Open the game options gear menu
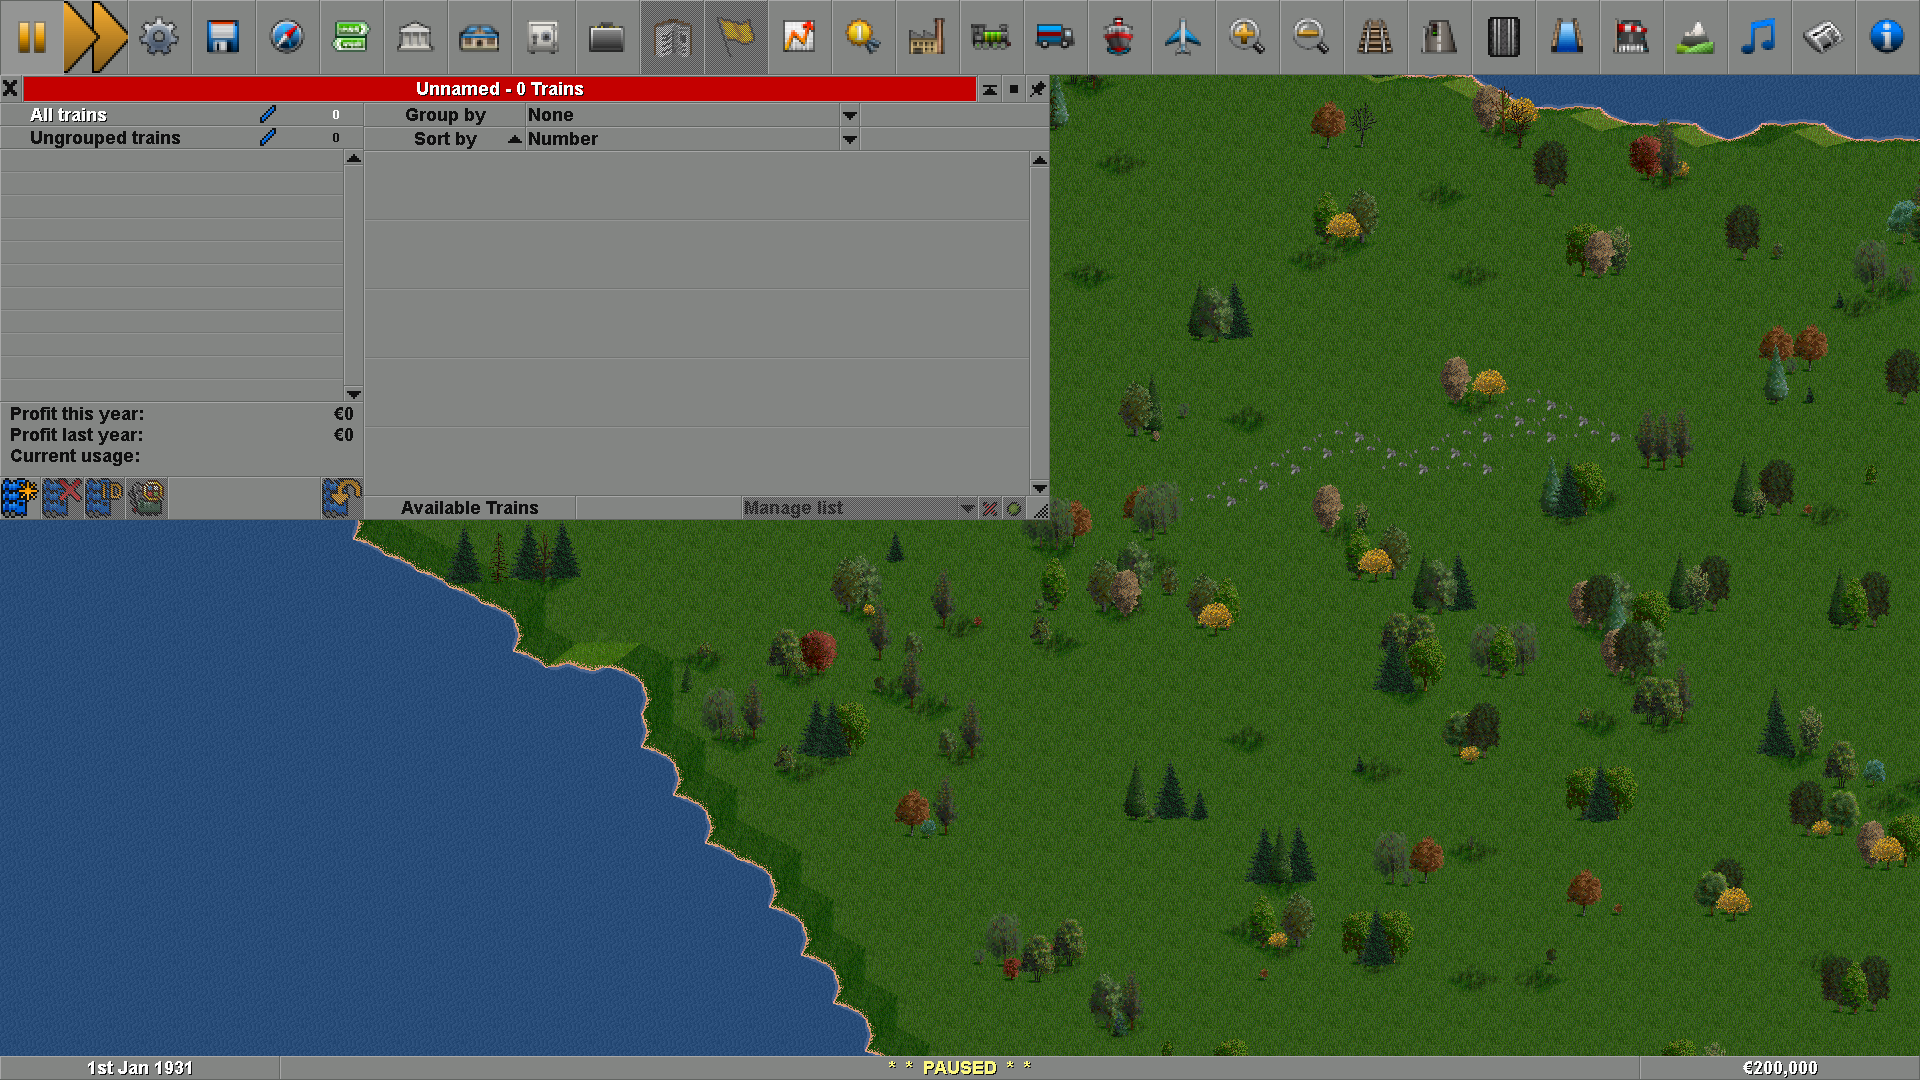1920x1080 pixels. tap(160, 37)
